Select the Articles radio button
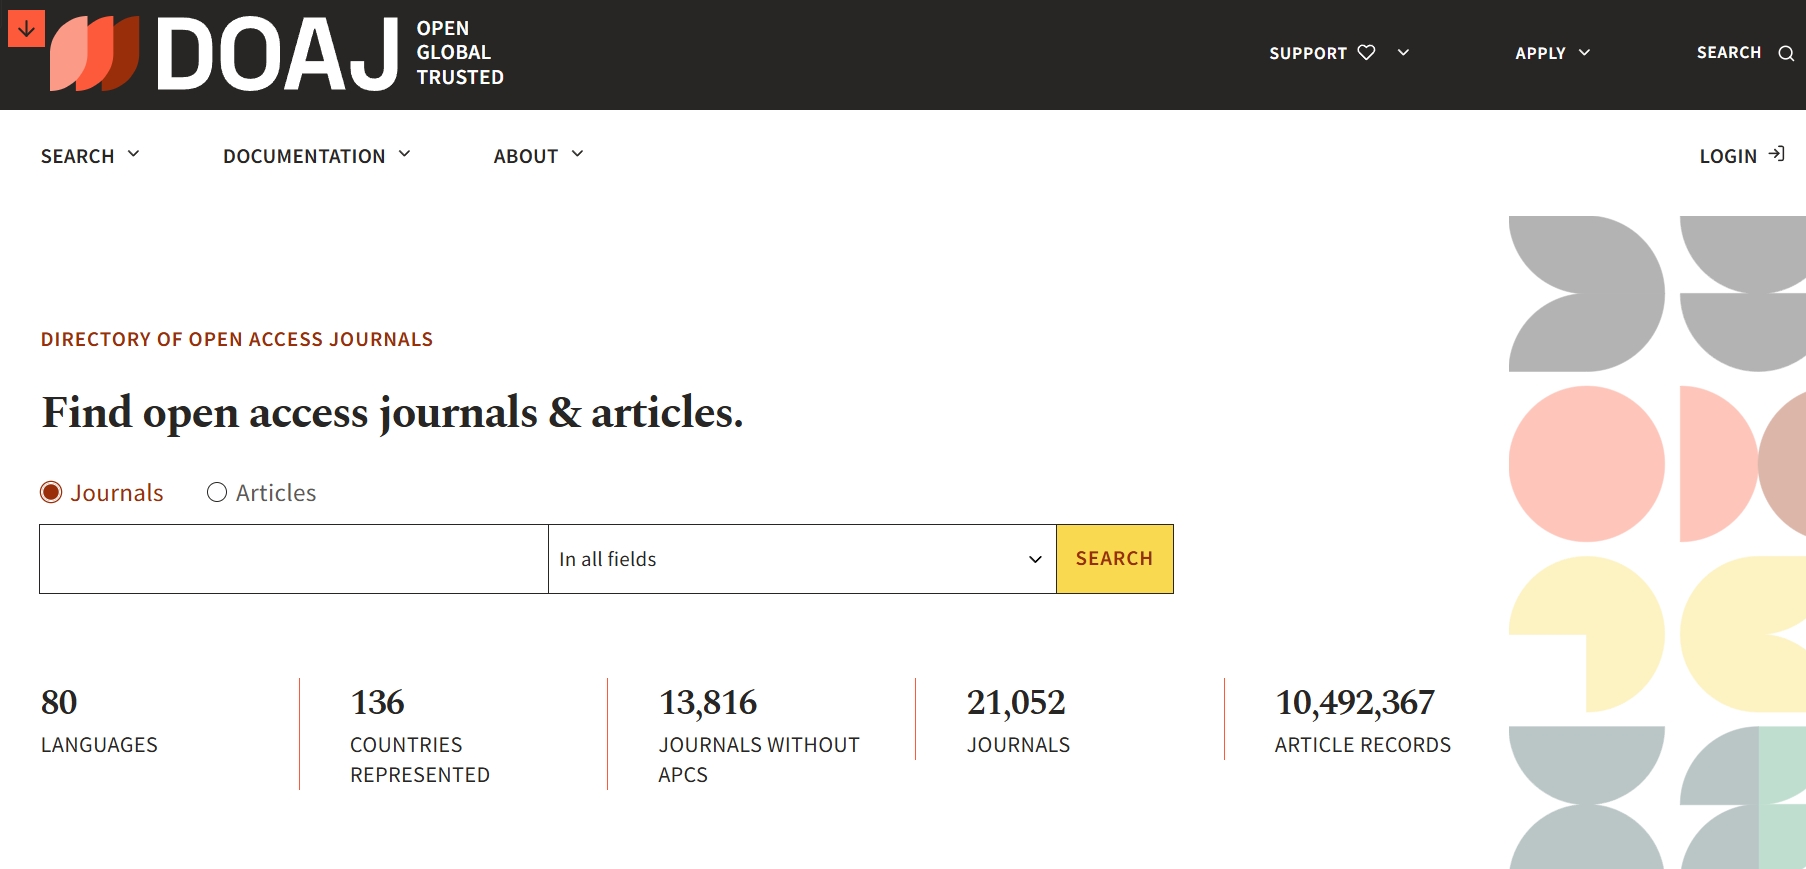 217,492
